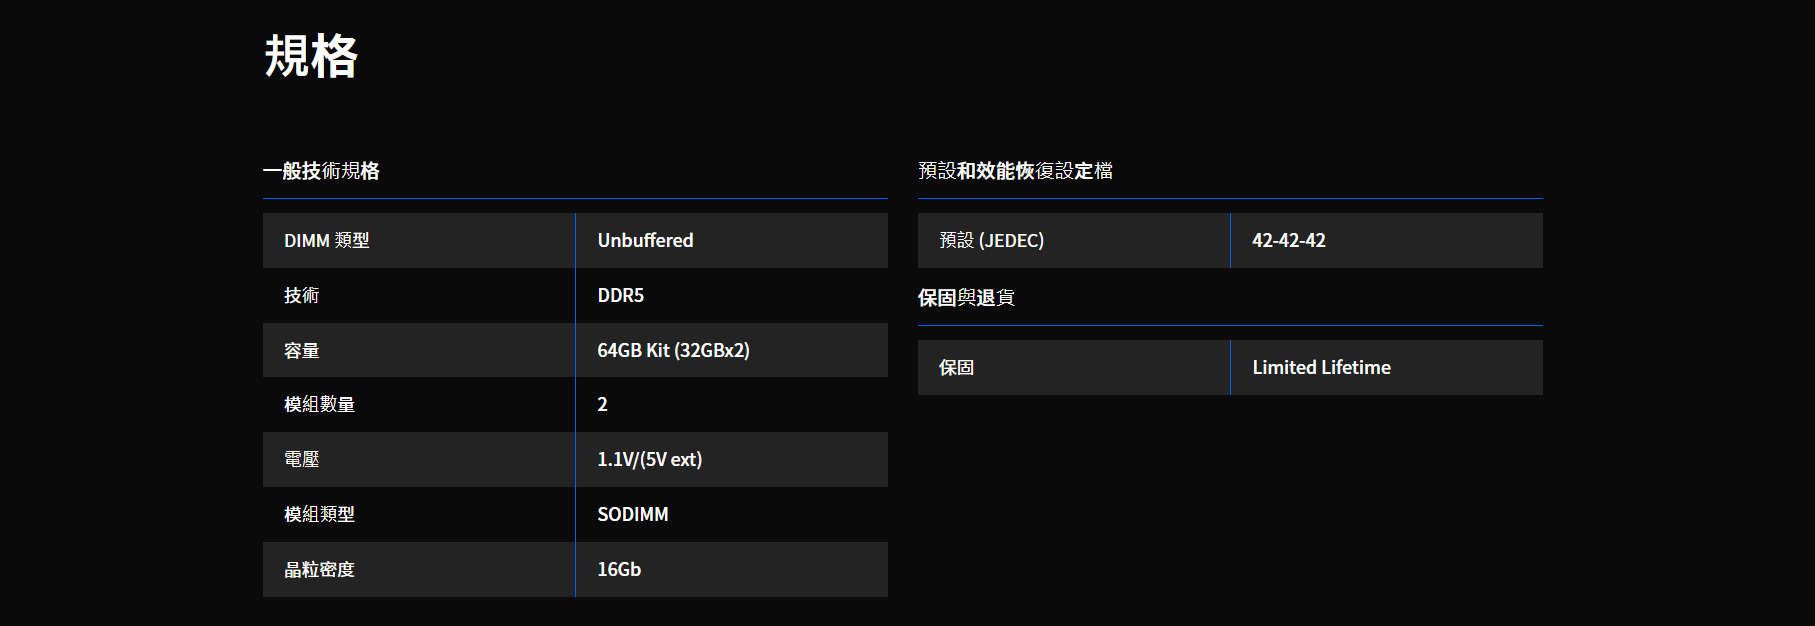Click the Limited Lifetime warranty value
1815x626 pixels.
click(1321, 367)
